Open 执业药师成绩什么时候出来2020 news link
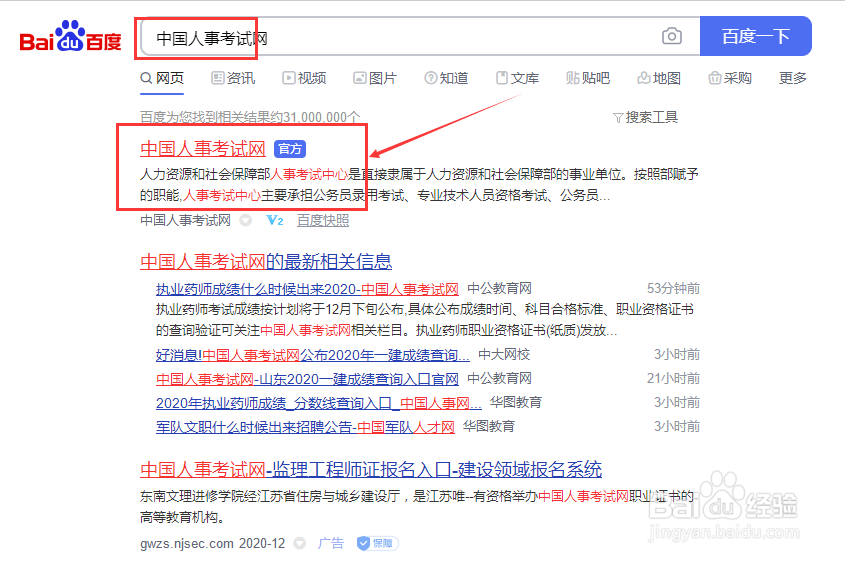The width and height of the screenshot is (845, 561). (307, 289)
